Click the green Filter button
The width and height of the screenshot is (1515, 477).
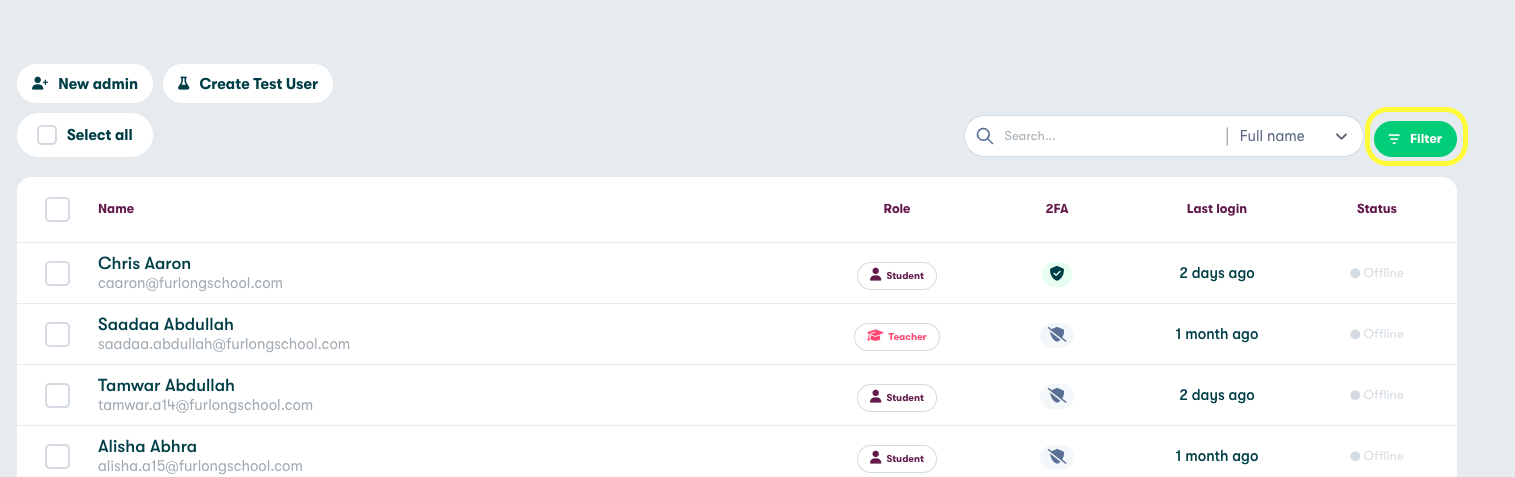tap(1415, 139)
